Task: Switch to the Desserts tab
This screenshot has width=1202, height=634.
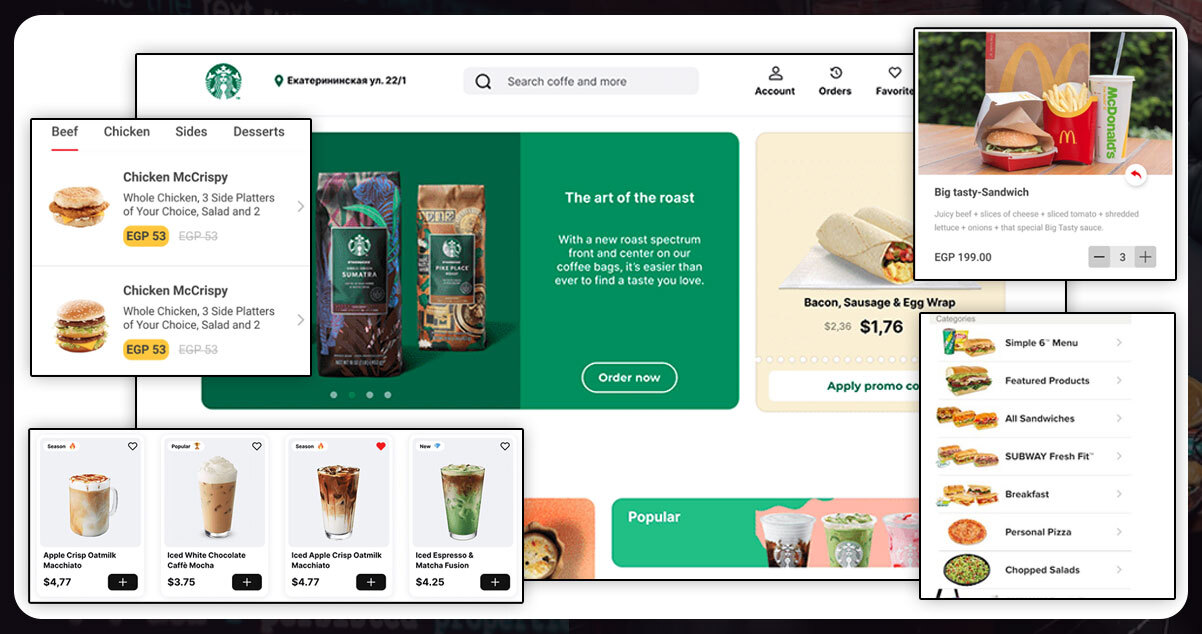Action: (259, 132)
